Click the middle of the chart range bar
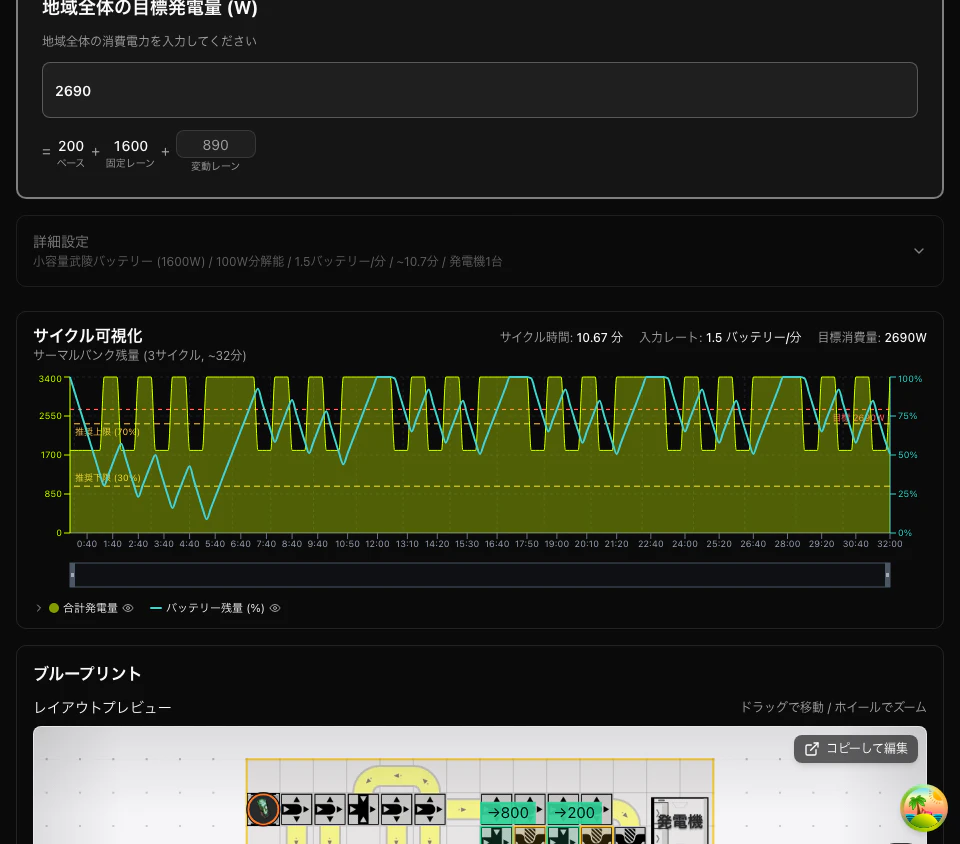 click(479, 575)
